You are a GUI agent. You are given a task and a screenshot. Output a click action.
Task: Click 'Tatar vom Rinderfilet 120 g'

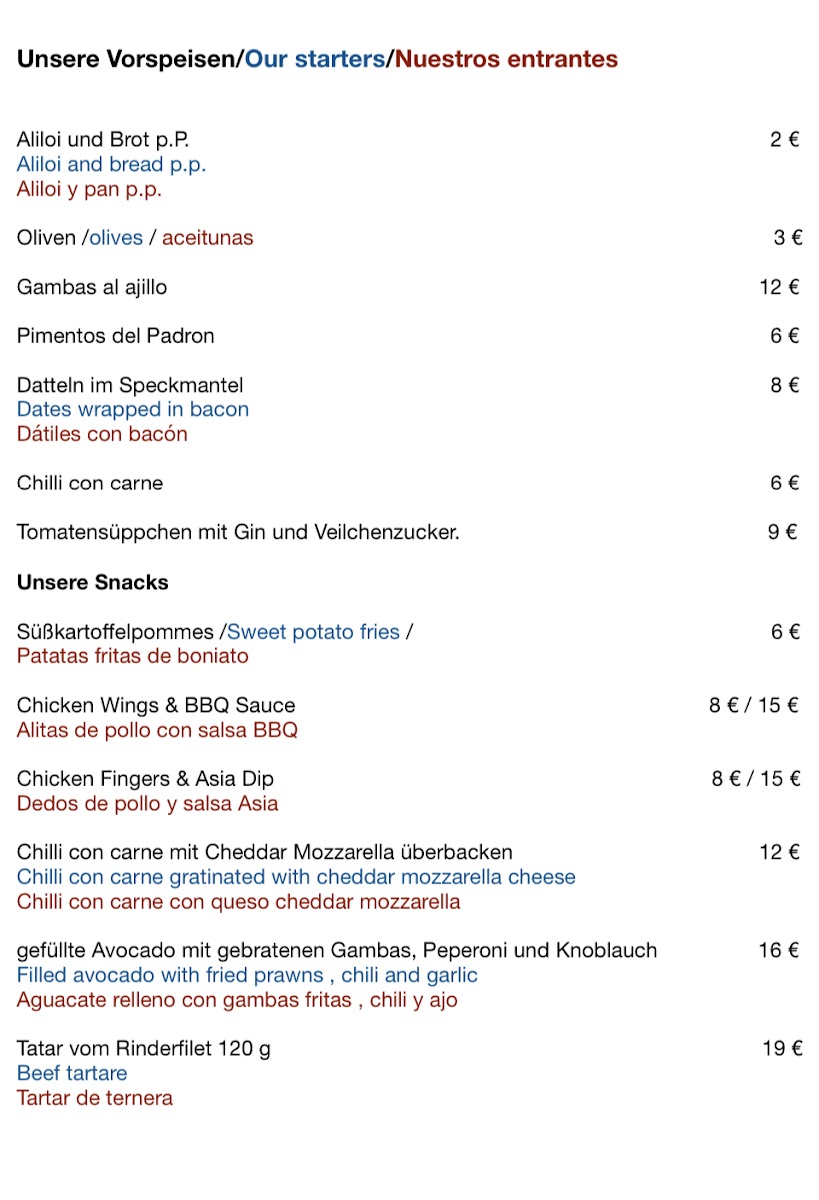(144, 1049)
